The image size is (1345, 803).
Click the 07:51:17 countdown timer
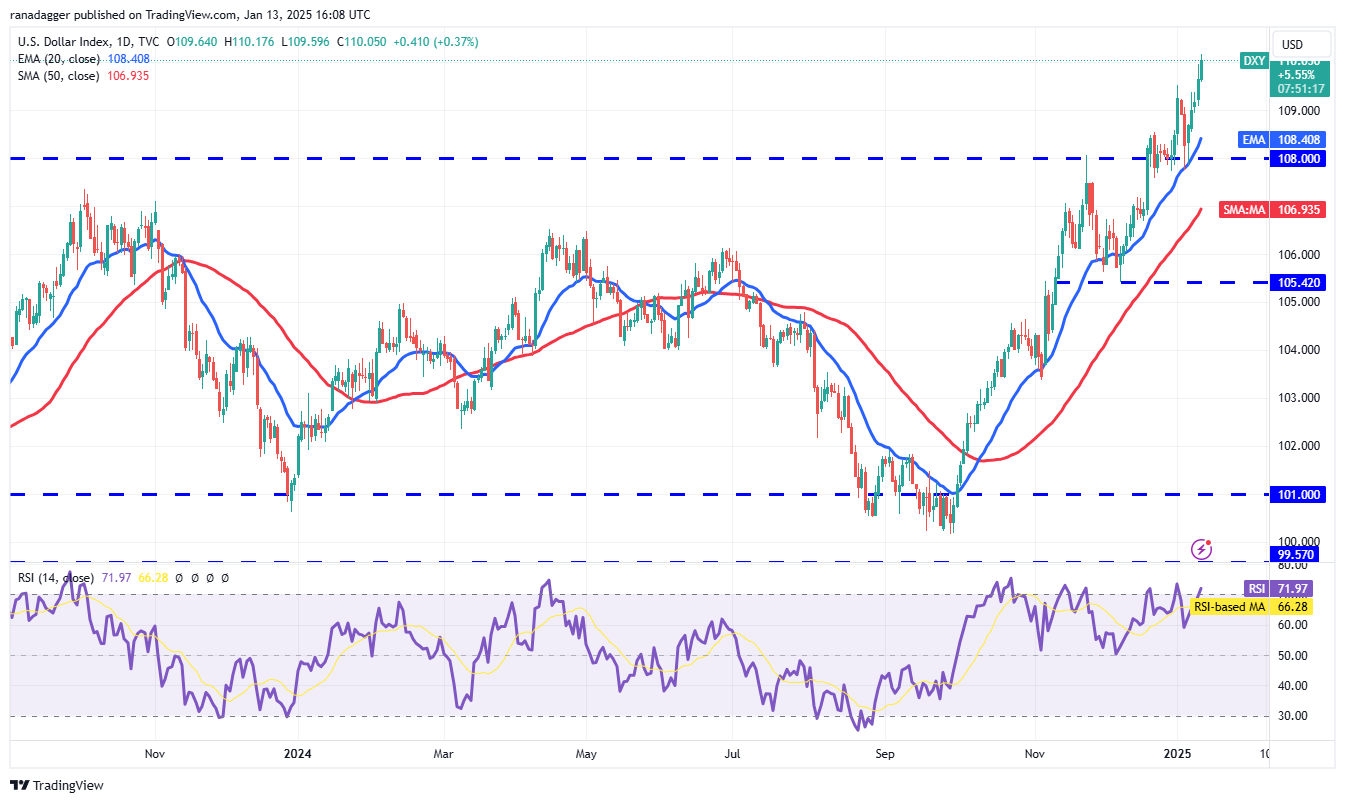pyautogui.click(x=1301, y=88)
